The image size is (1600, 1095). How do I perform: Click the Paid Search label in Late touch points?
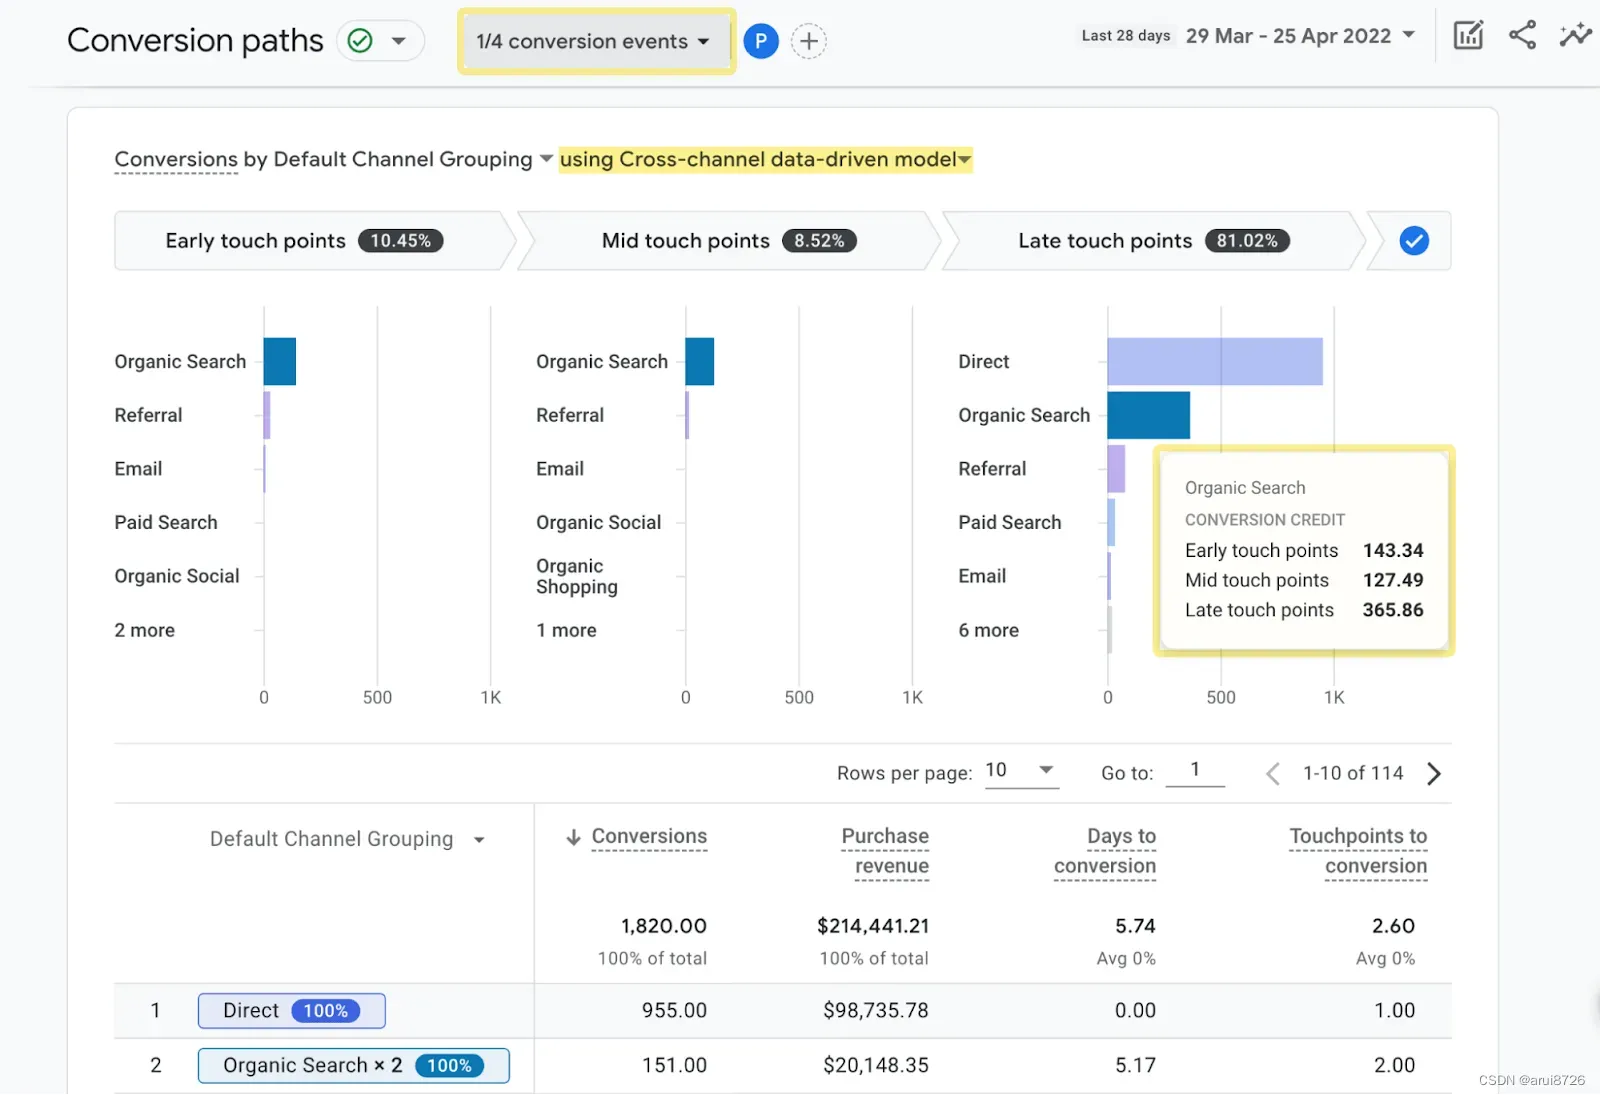tap(1009, 522)
